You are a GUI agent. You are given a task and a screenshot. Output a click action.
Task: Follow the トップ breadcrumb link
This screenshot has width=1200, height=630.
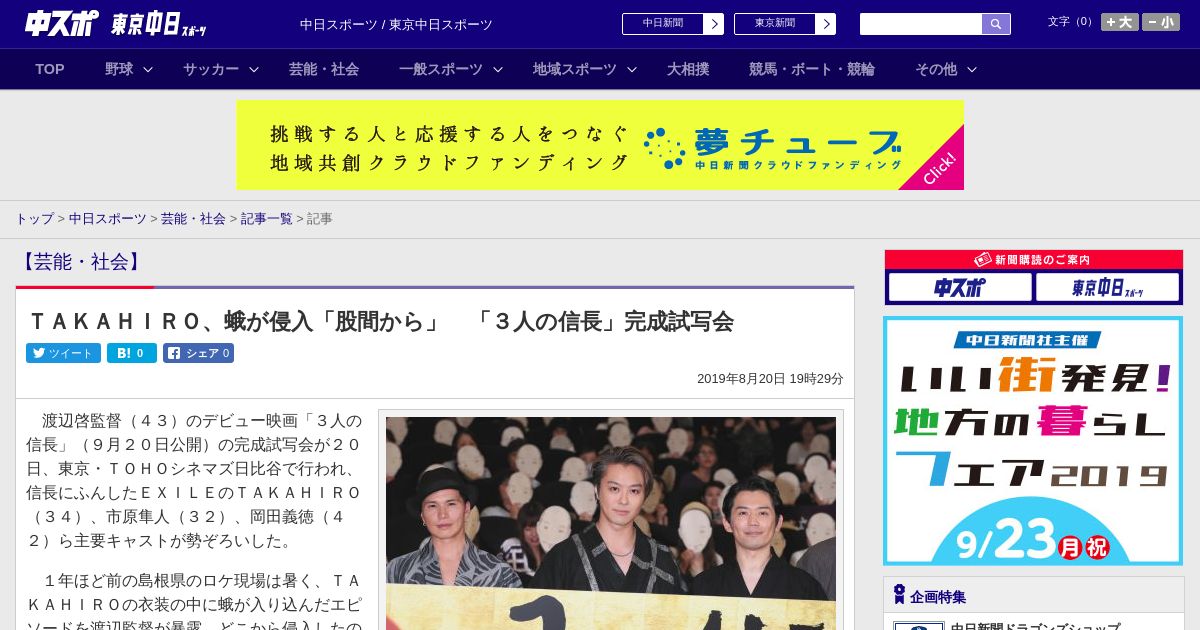click(34, 218)
